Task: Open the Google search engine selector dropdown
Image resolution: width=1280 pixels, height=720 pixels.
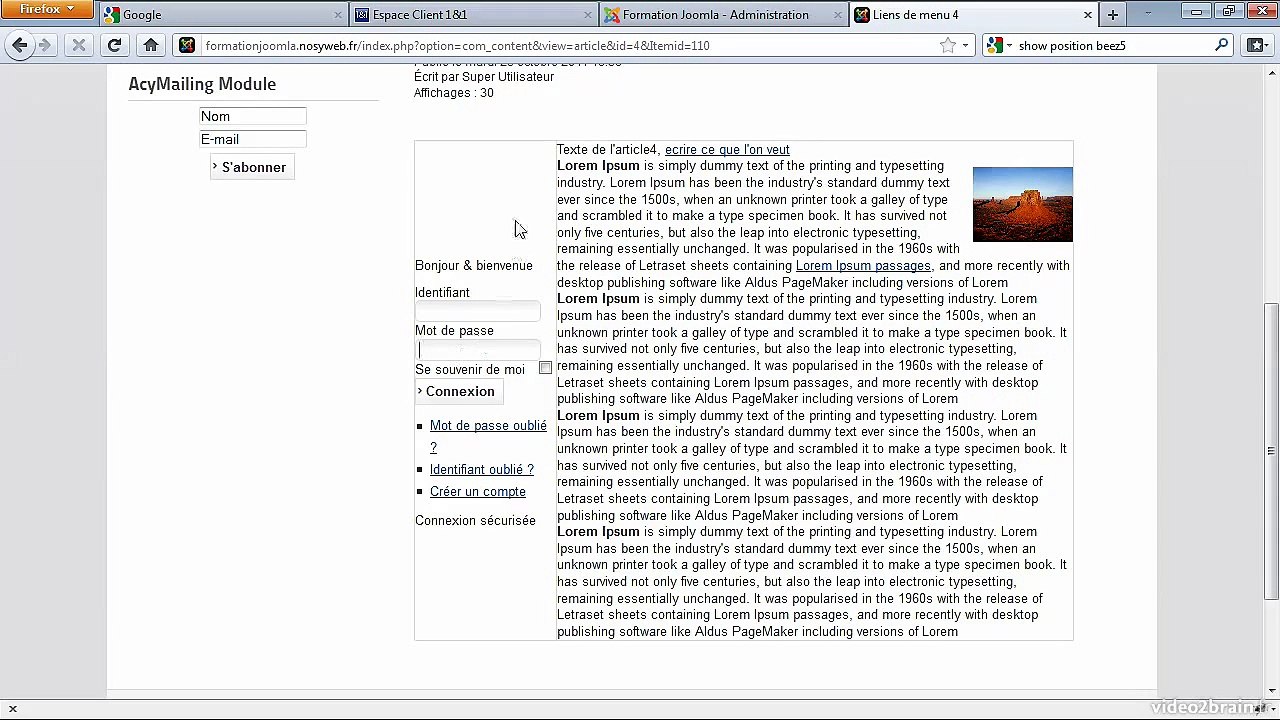Action: [998, 45]
